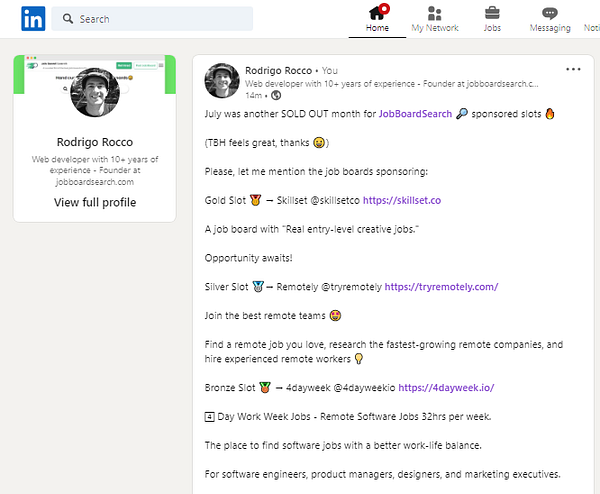The height and width of the screenshot is (494, 600).
Task: Open the profile photo in sidebar card
Action: pyautogui.click(x=95, y=92)
